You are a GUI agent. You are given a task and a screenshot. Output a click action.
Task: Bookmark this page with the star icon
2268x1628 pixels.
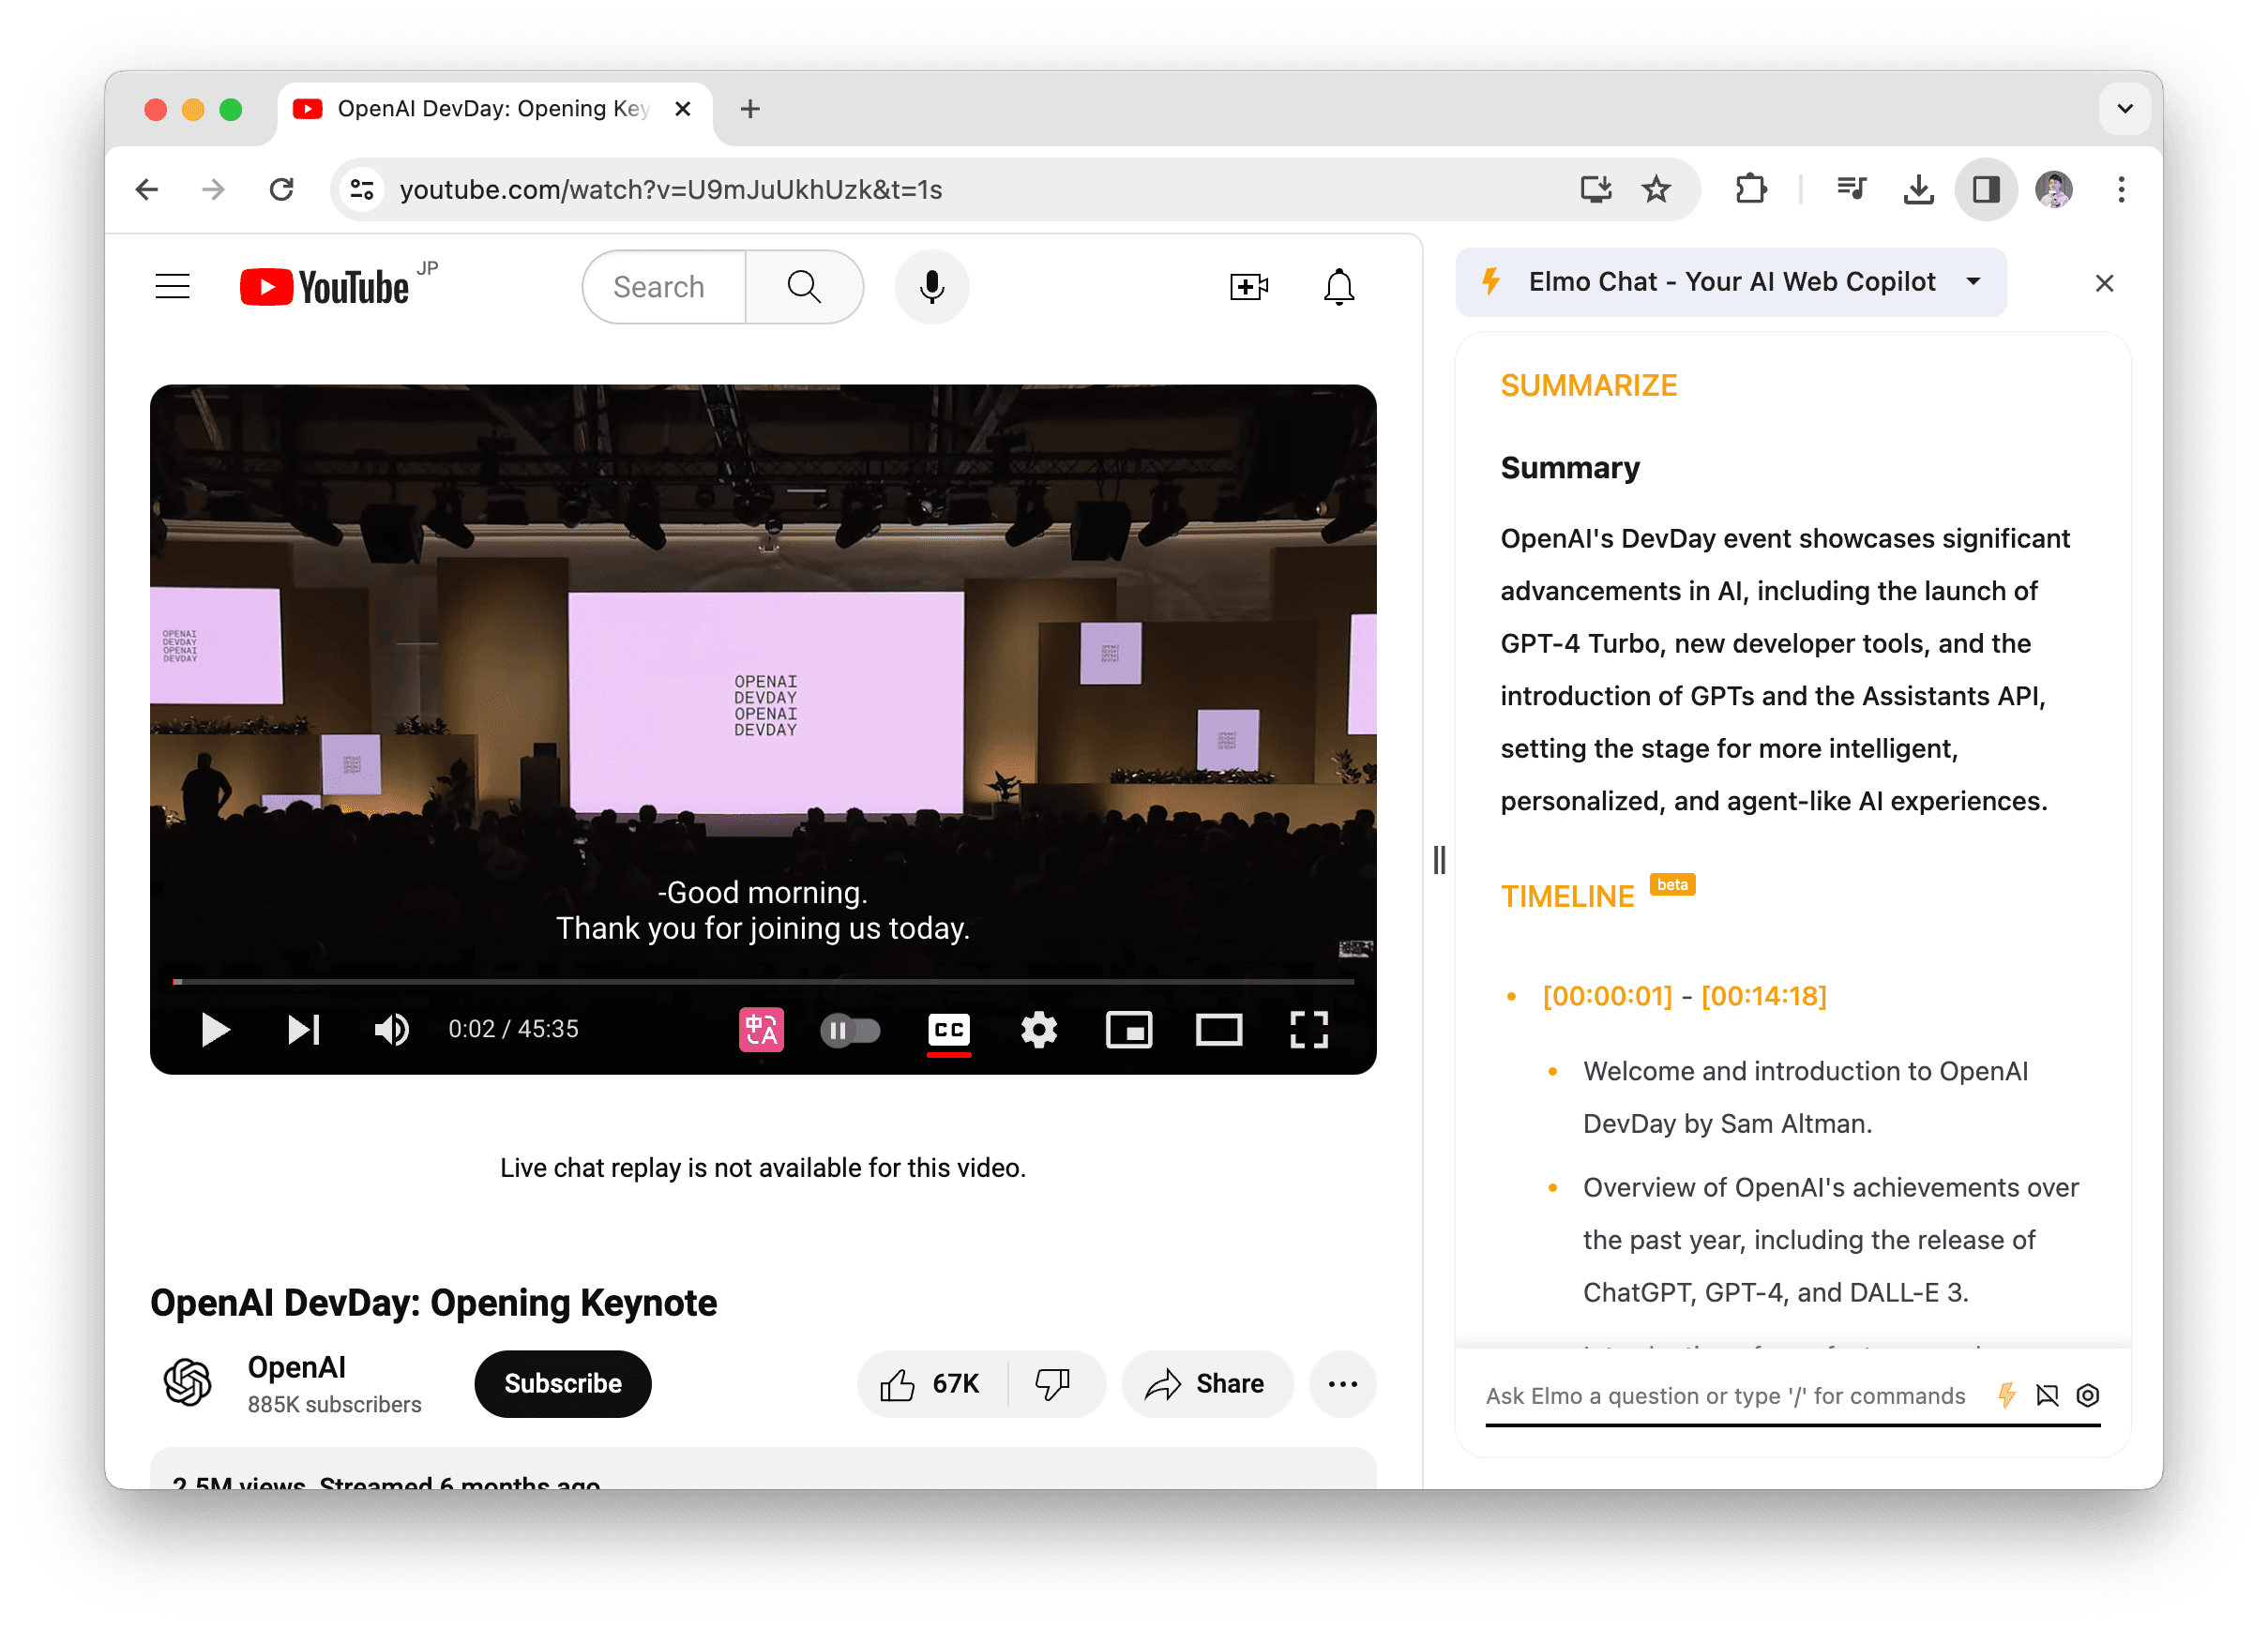pos(1656,189)
